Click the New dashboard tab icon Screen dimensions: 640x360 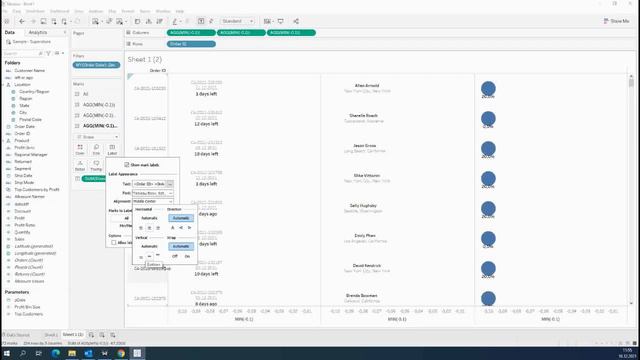(102, 335)
